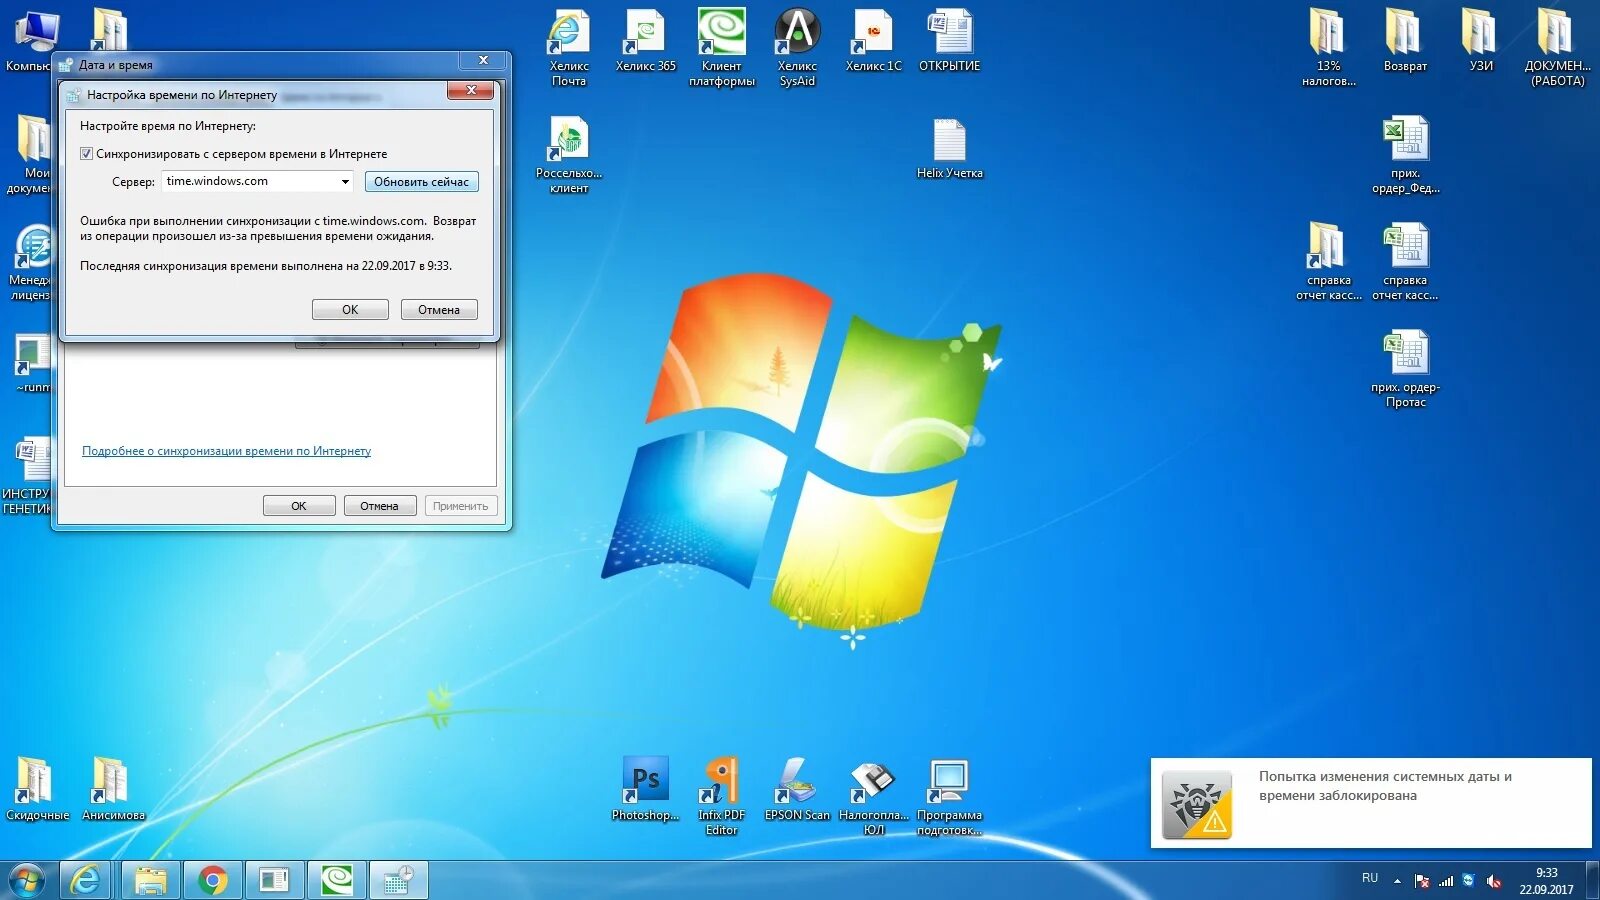Open Internet Explorer from the taskbar

[x=86, y=880]
